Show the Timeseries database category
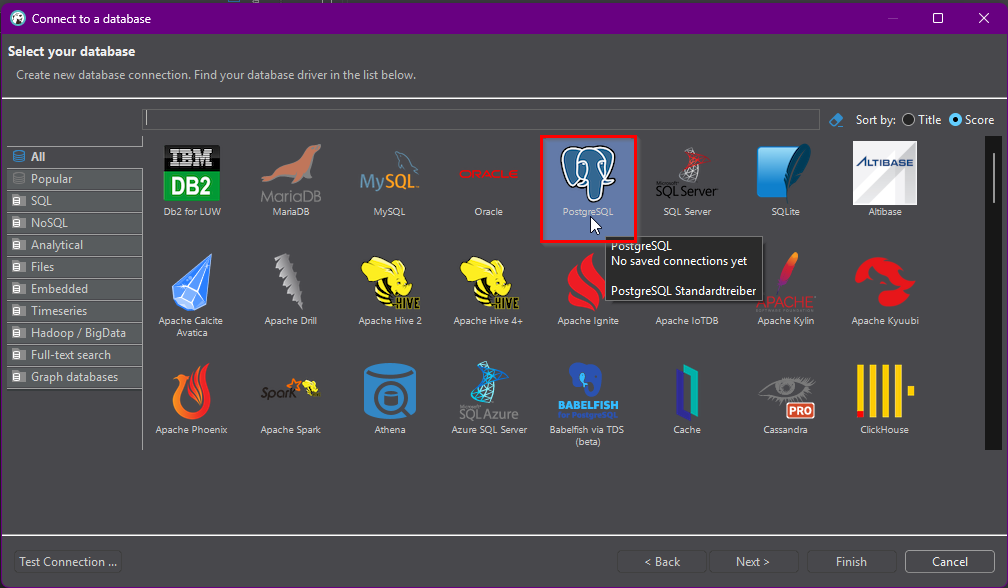 pos(59,311)
